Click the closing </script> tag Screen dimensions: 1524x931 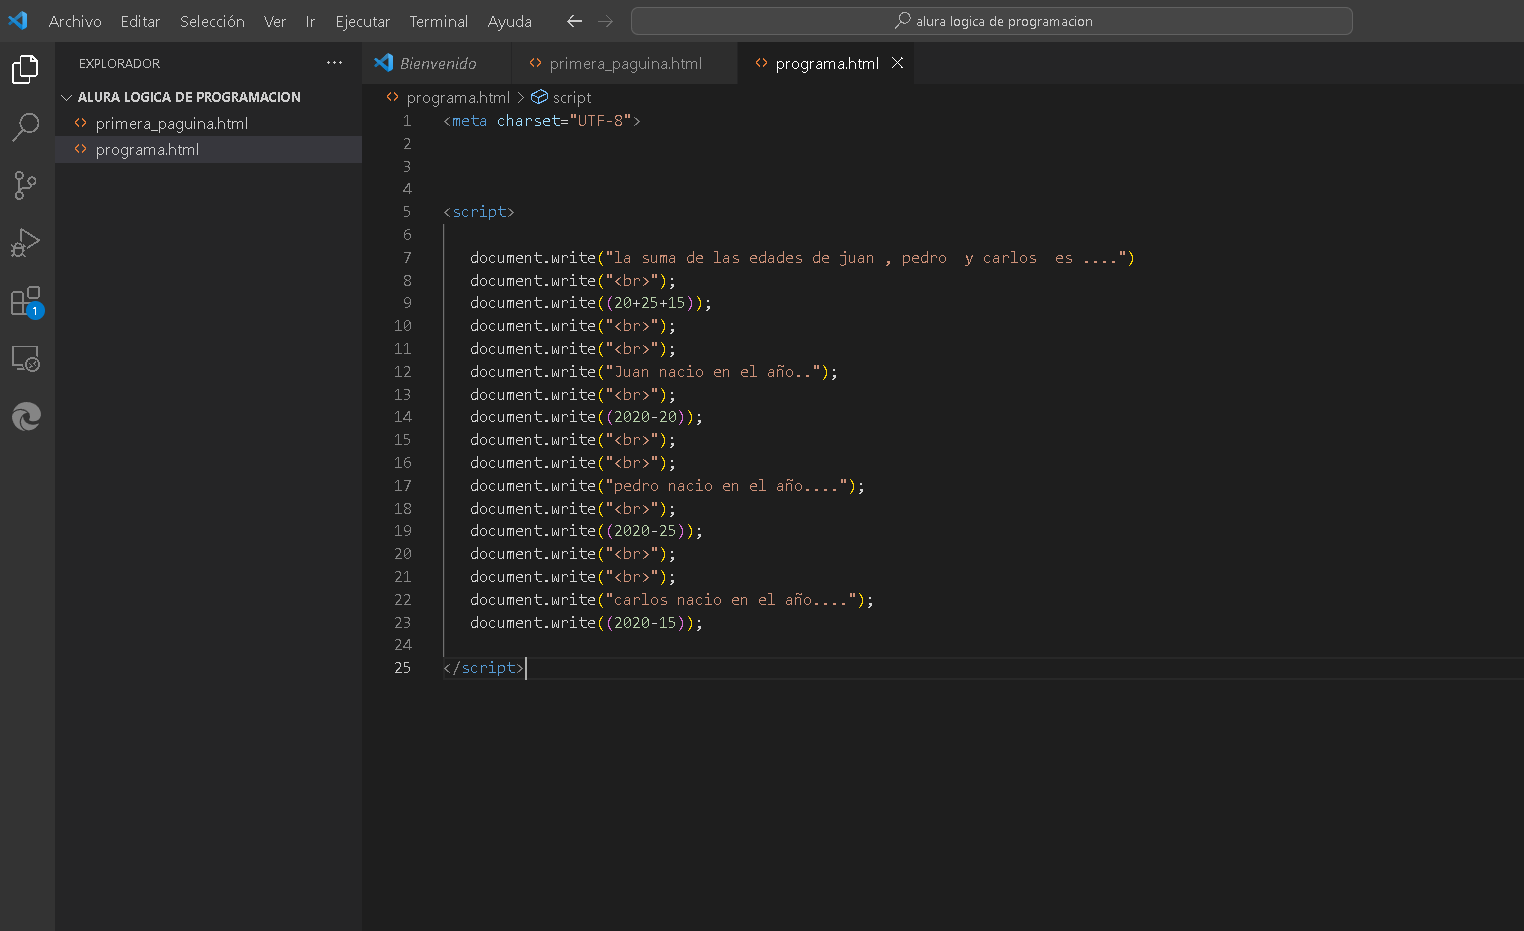coord(484,667)
